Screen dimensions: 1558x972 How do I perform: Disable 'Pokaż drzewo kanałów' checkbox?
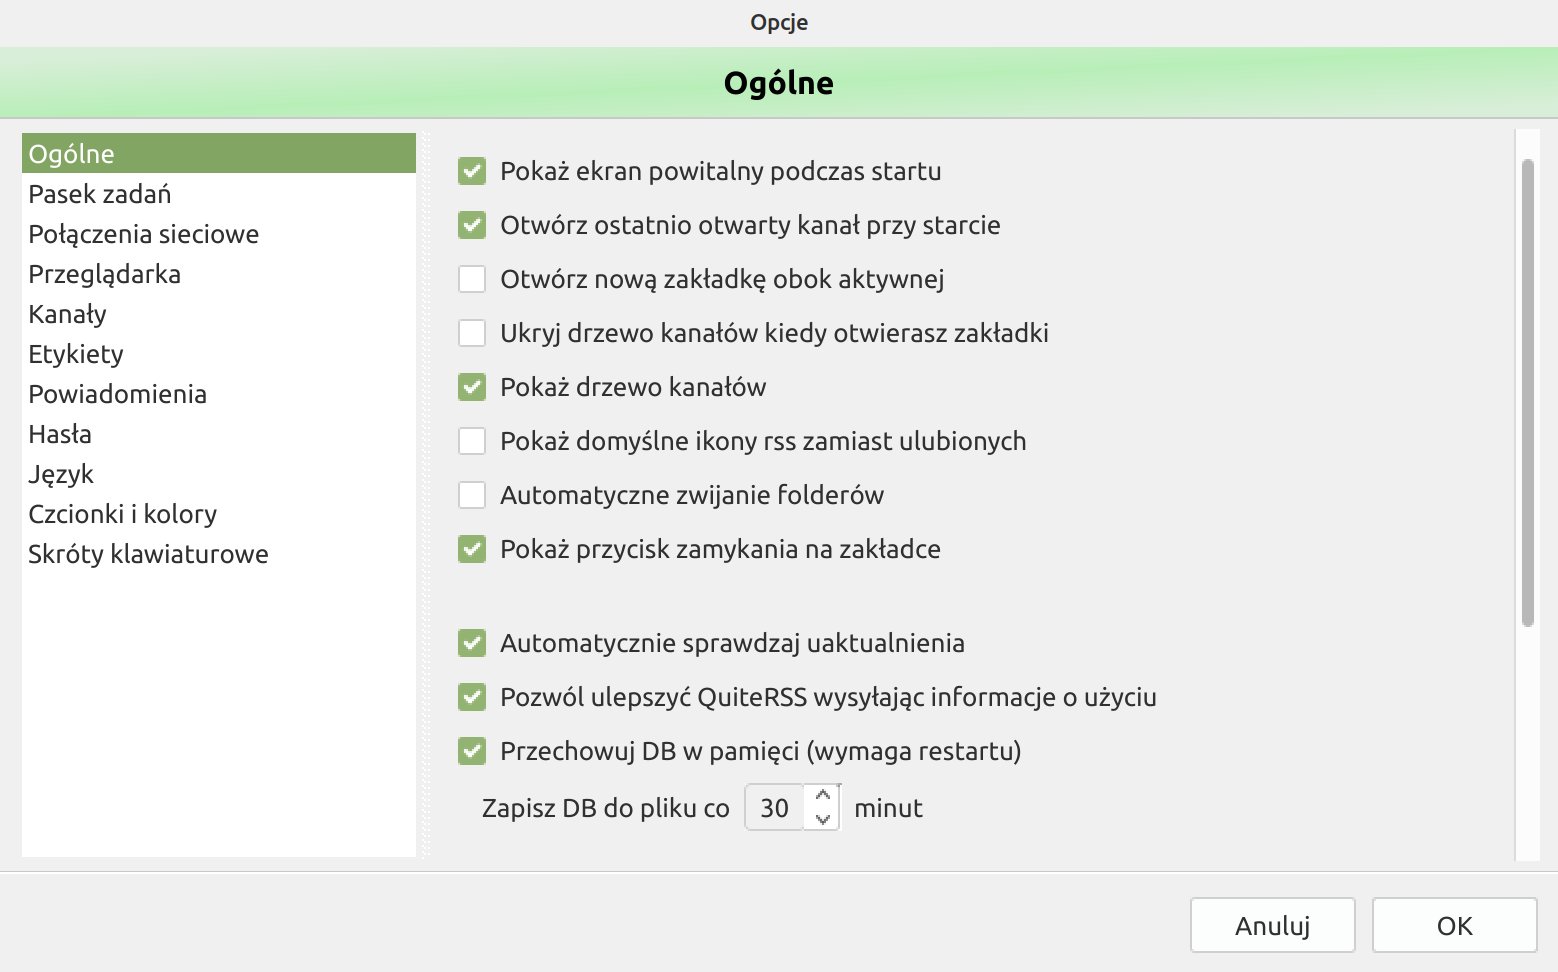pos(472,387)
